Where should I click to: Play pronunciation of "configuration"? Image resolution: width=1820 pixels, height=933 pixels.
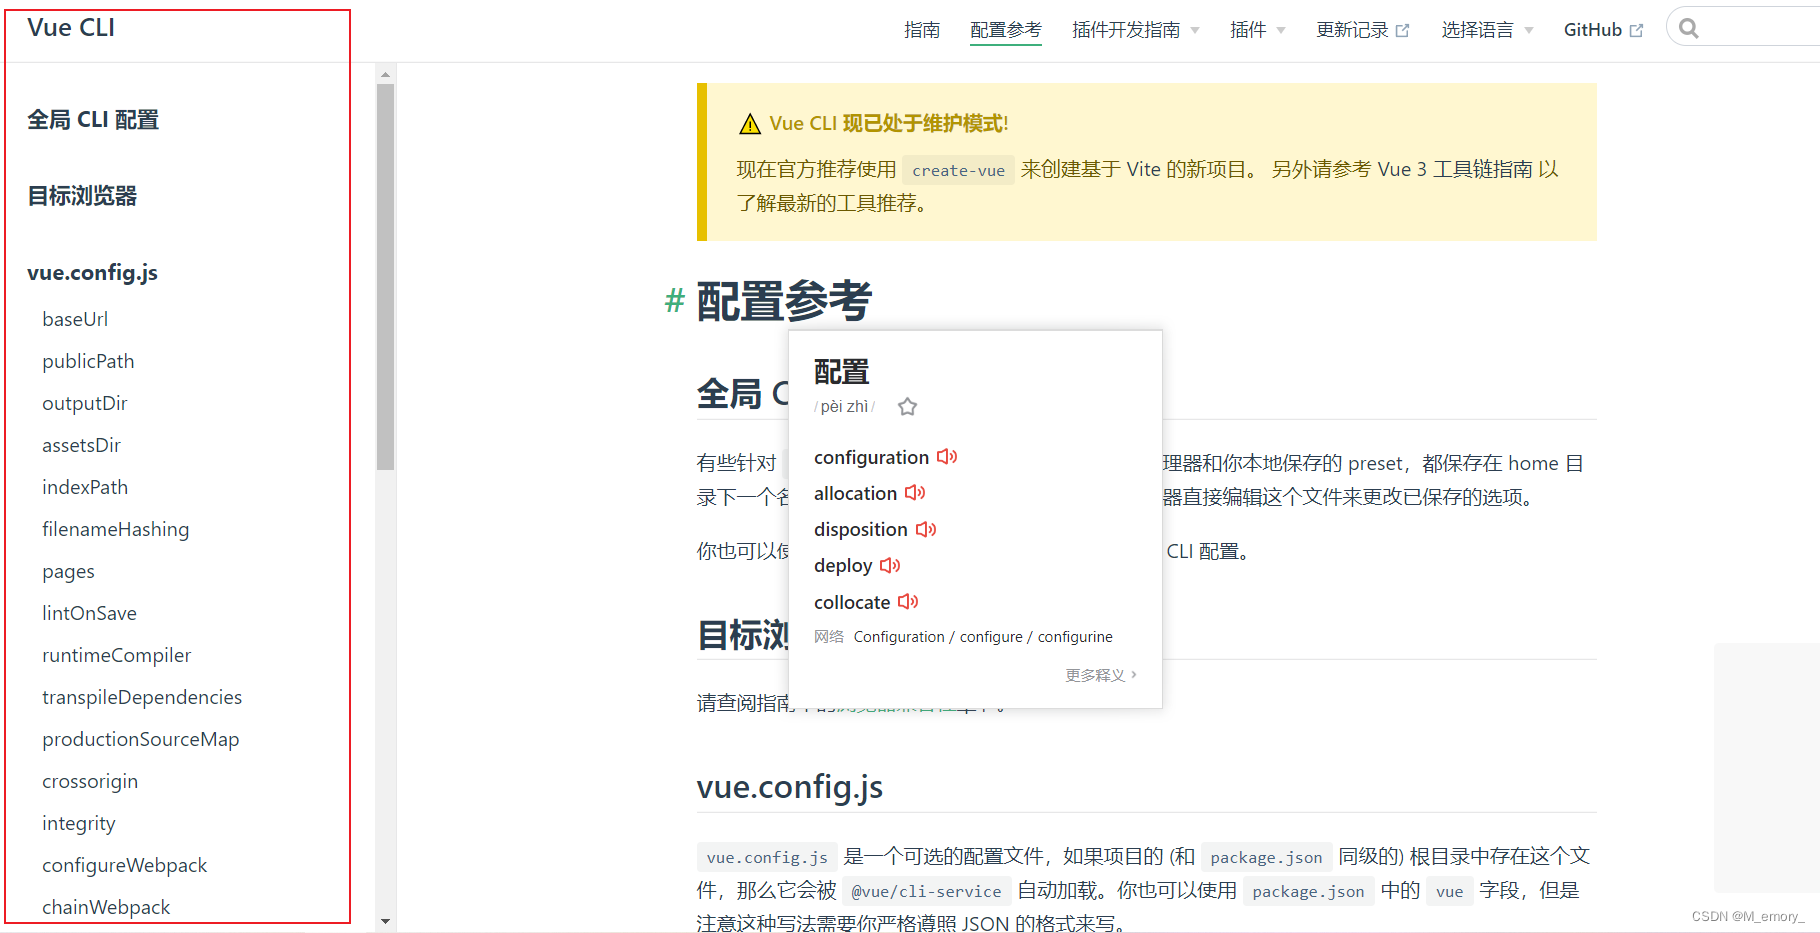click(947, 457)
